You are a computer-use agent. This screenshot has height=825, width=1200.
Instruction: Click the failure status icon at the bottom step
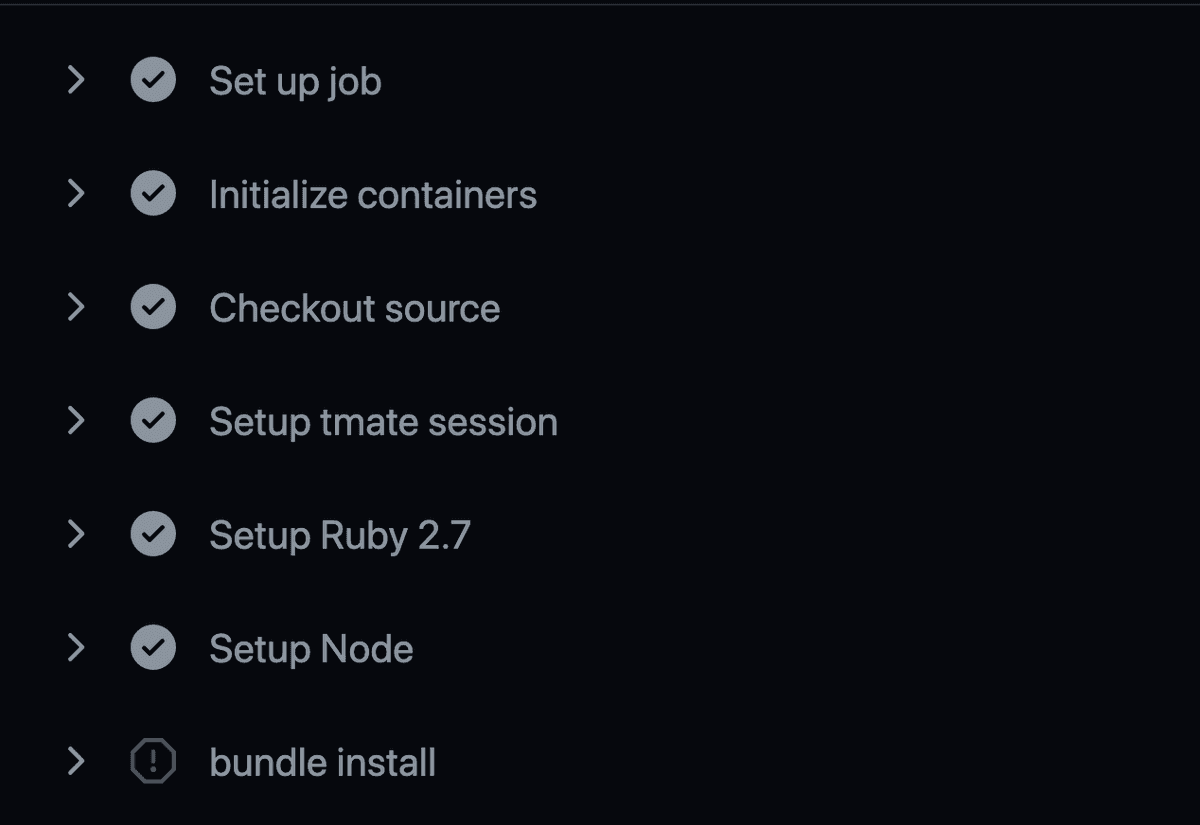(152, 761)
